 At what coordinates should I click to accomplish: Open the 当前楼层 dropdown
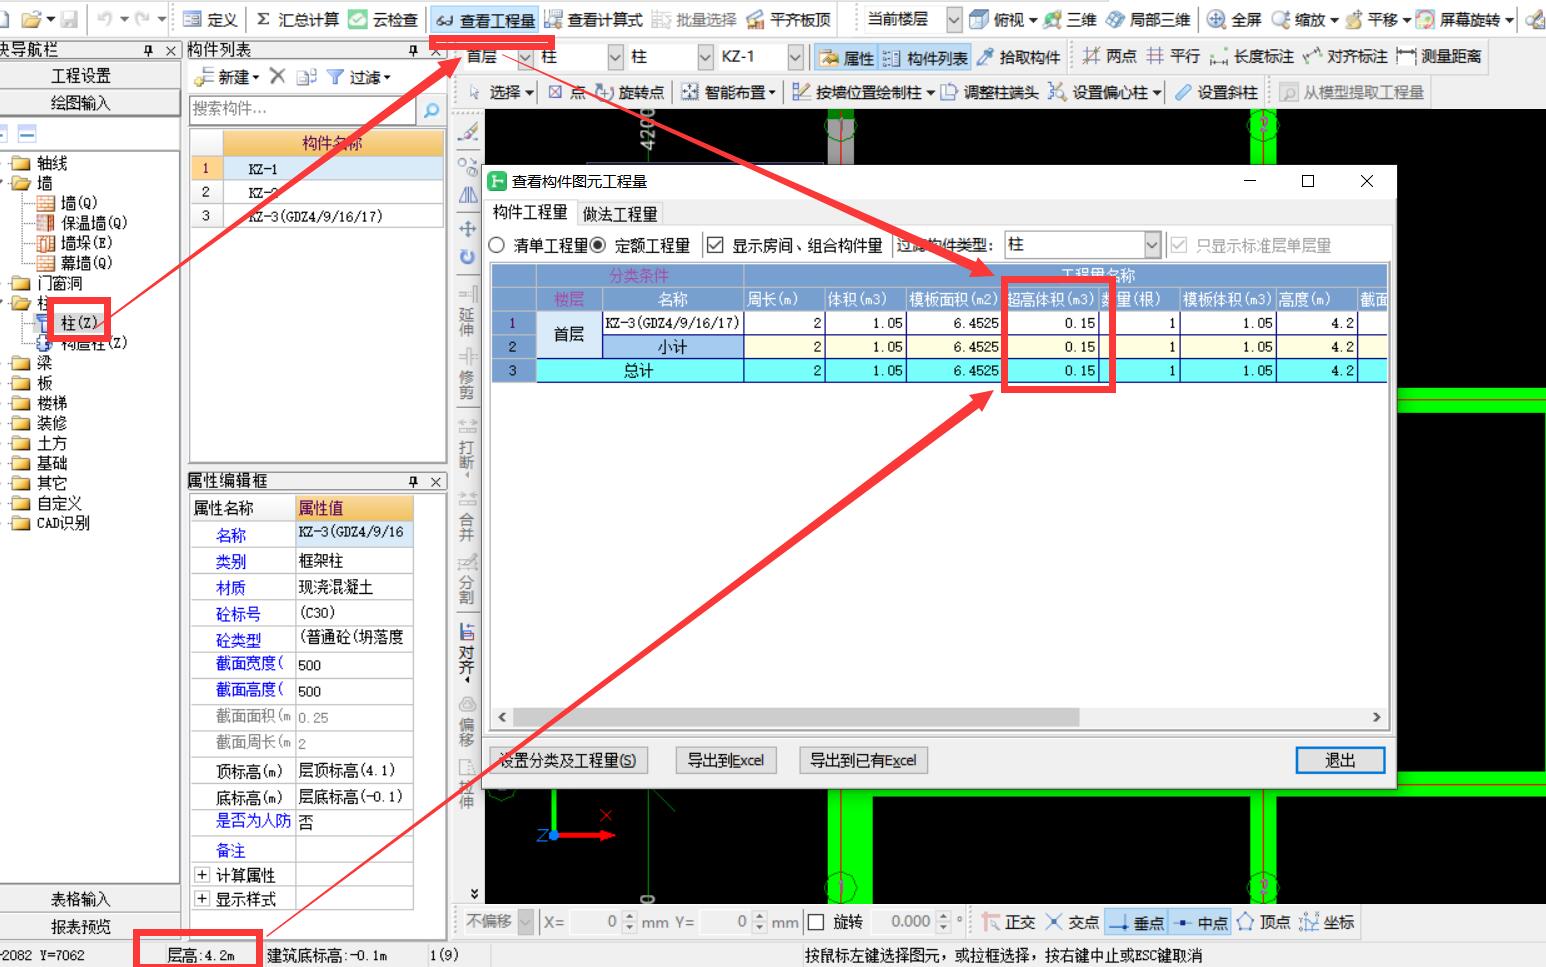click(954, 19)
